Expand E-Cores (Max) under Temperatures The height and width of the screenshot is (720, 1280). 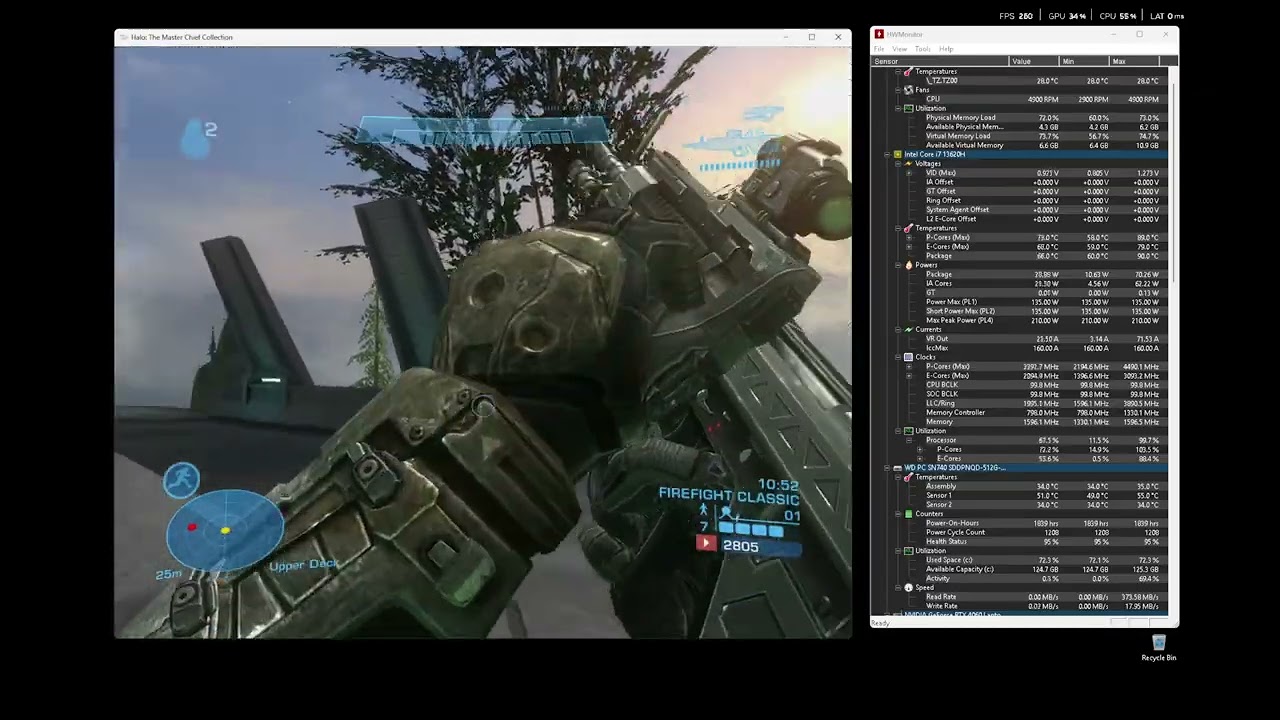click(909, 246)
